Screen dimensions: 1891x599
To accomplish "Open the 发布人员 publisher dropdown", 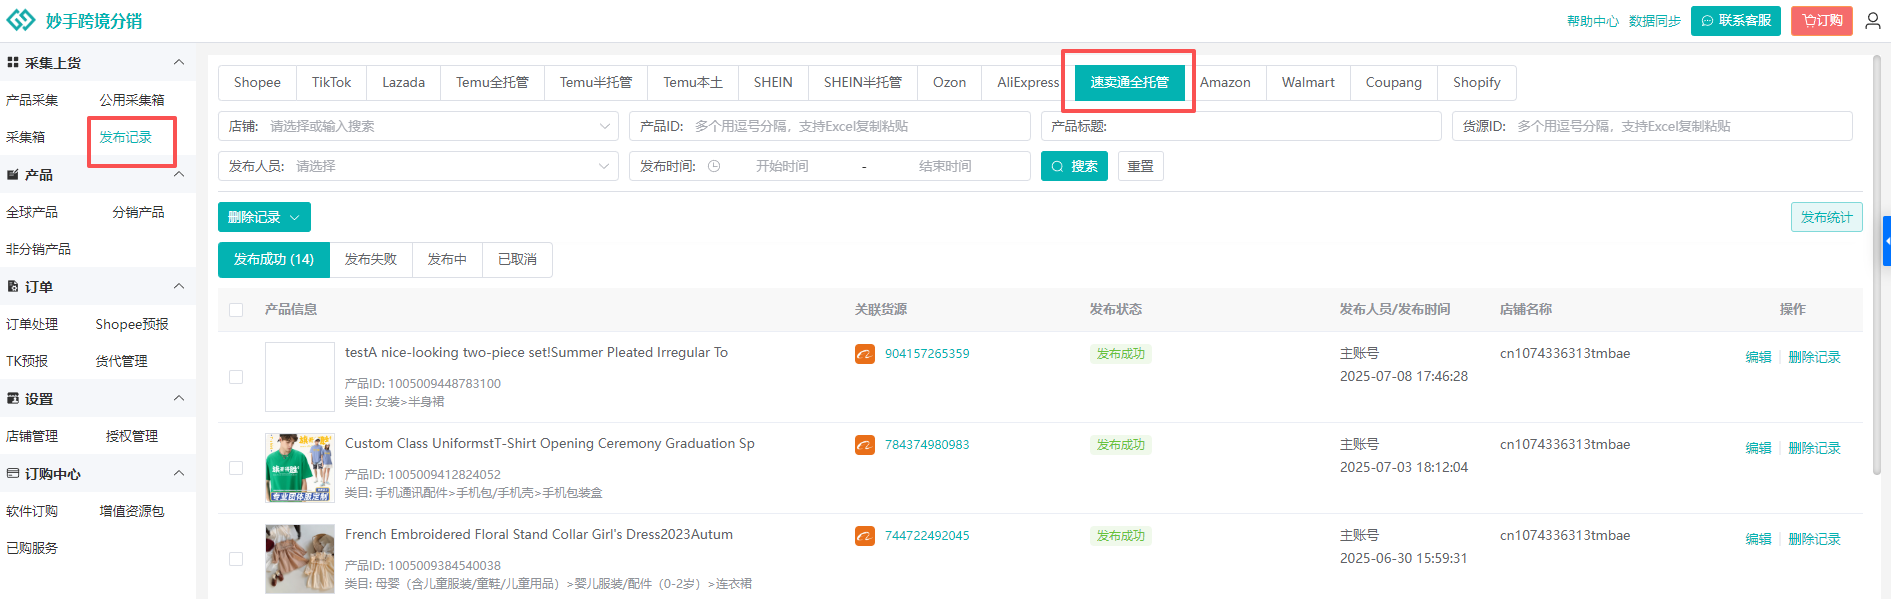I will coord(418,166).
